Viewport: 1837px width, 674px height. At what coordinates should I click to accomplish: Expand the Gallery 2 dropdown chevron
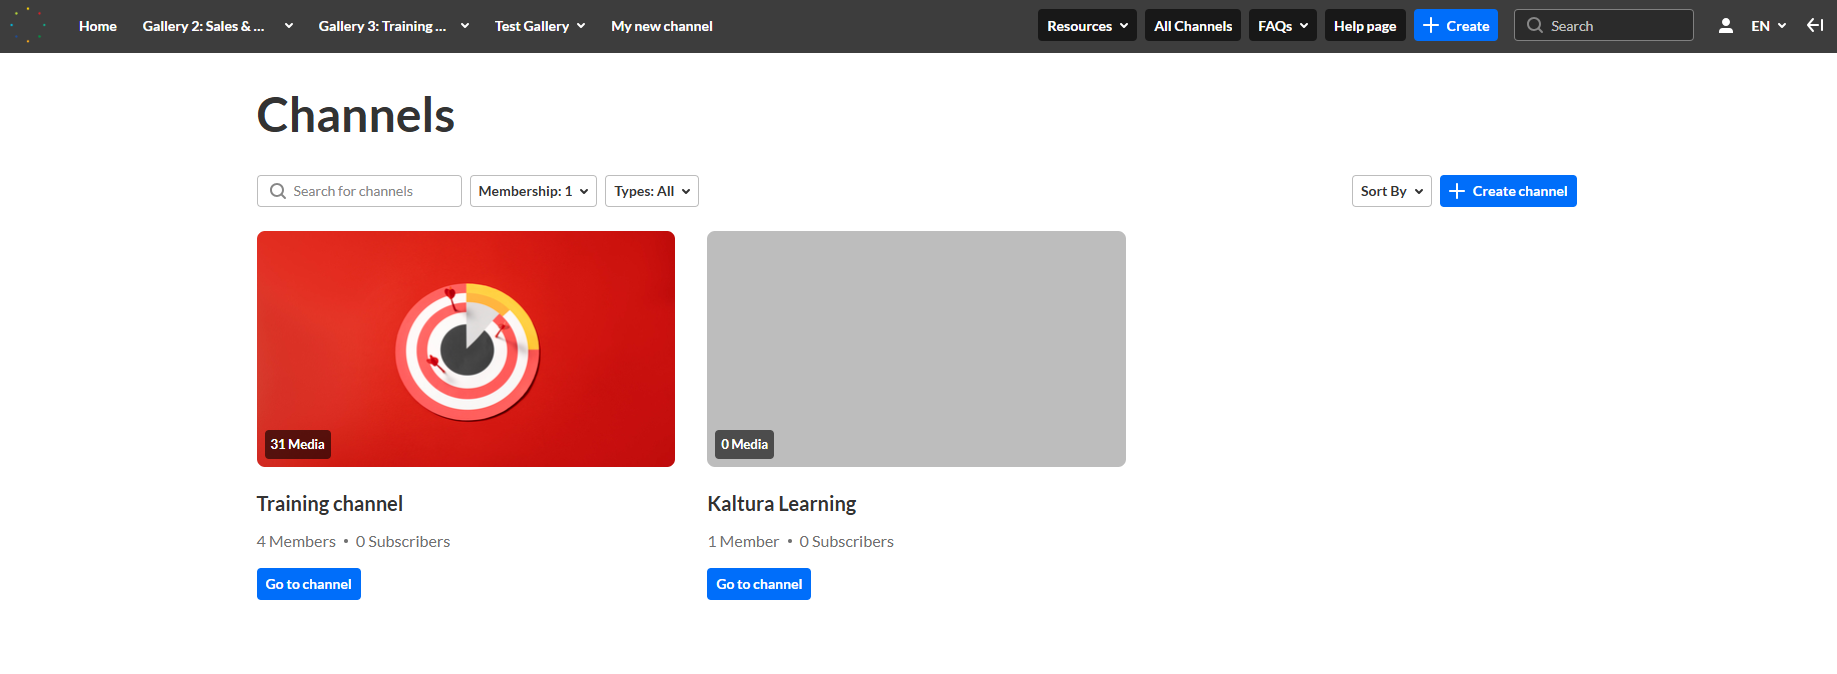click(289, 26)
